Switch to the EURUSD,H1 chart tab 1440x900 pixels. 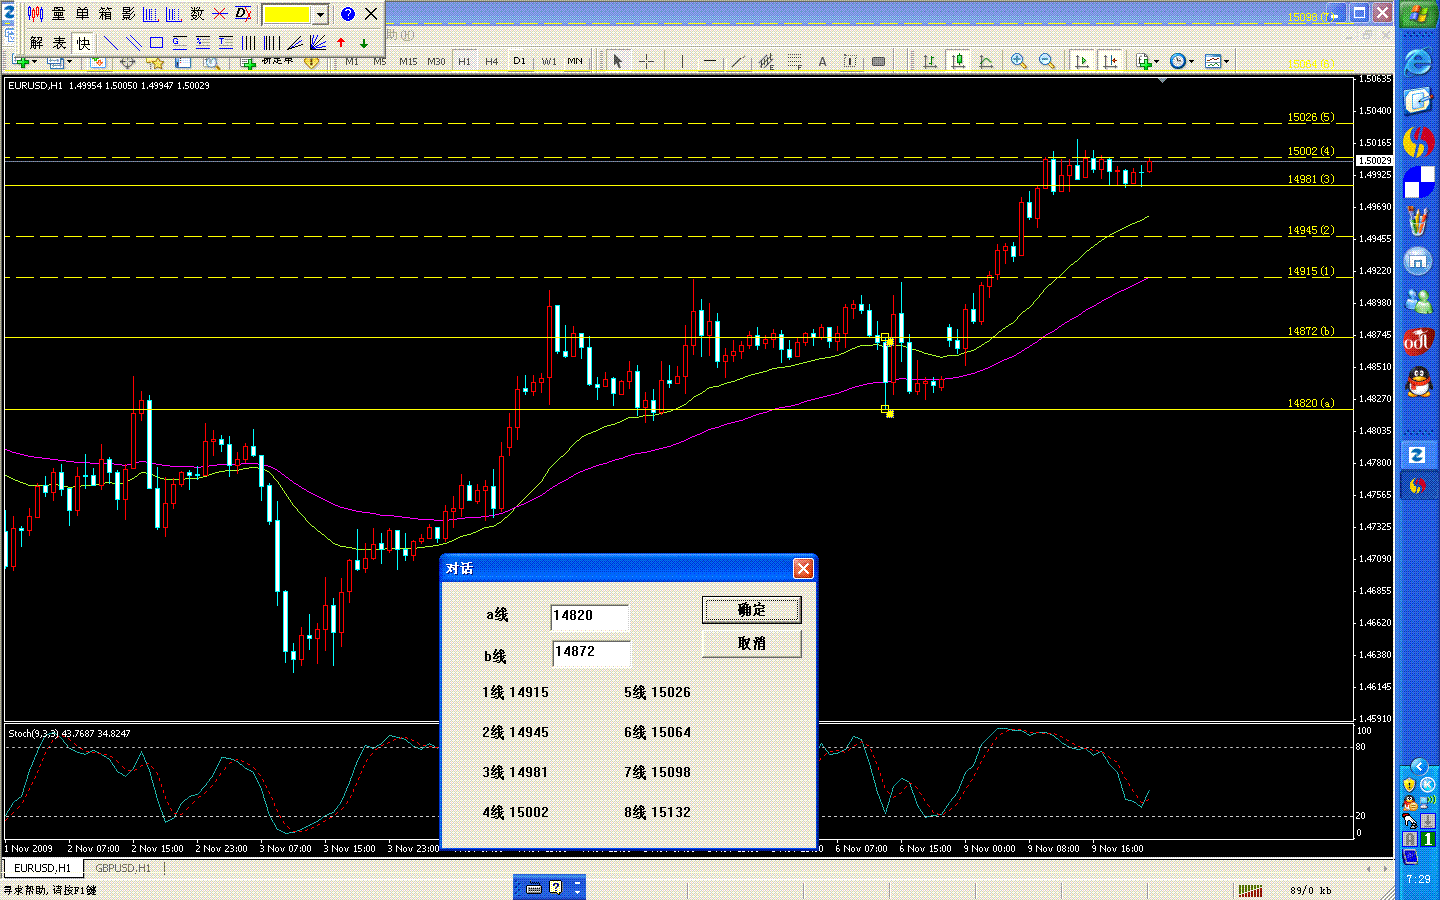click(x=42, y=868)
